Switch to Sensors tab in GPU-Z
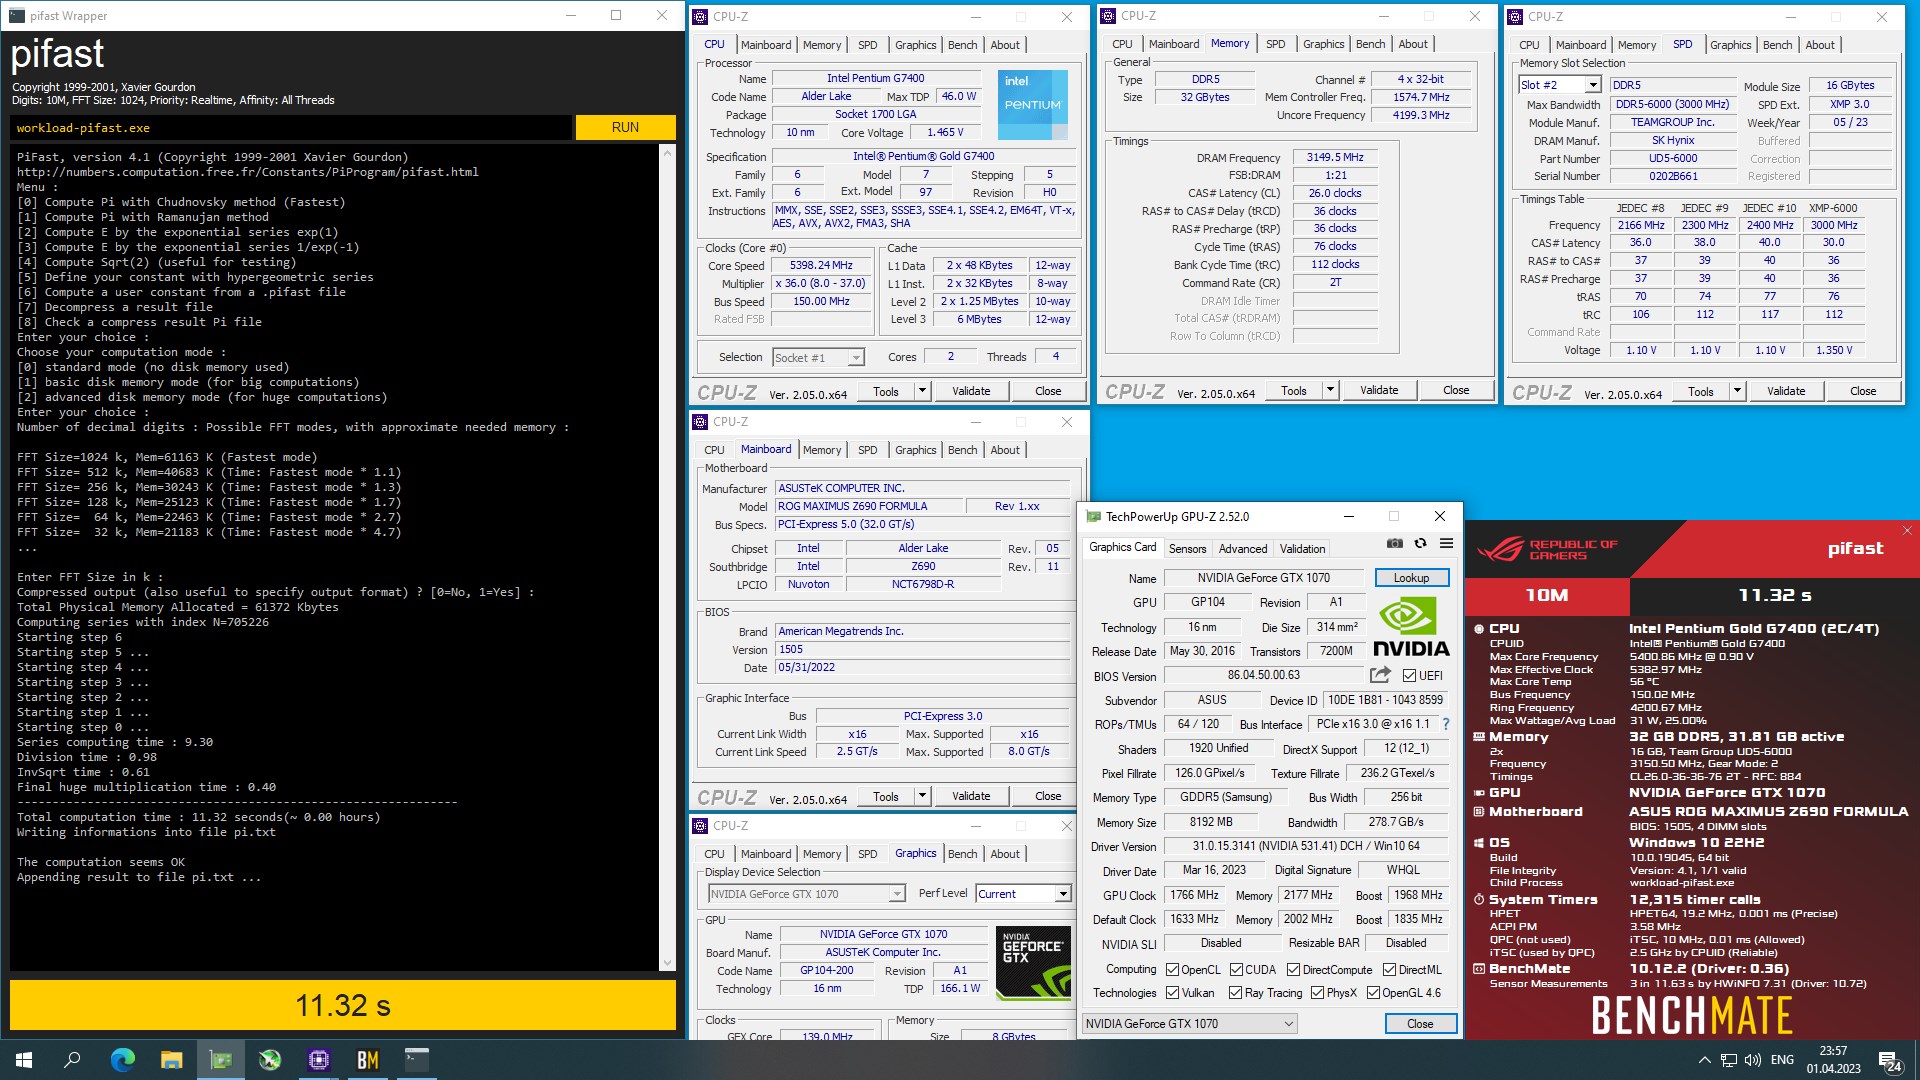1920x1080 pixels. [1187, 549]
